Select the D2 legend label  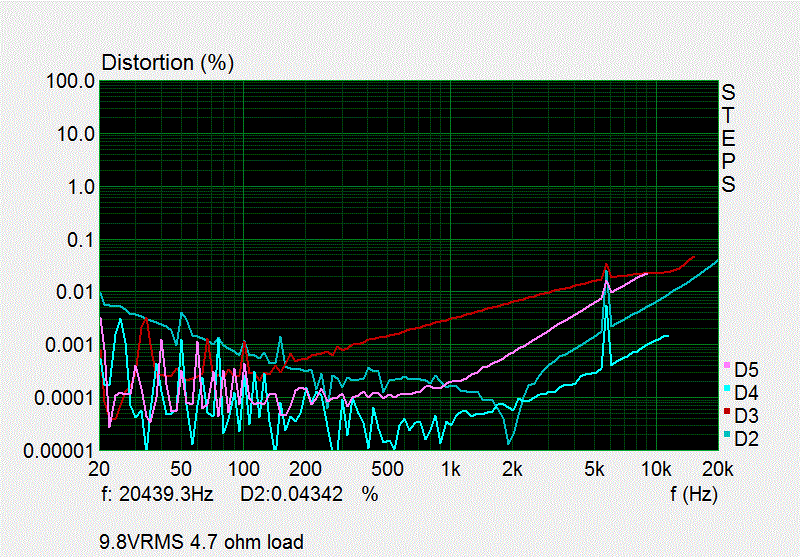(x=746, y=439)
